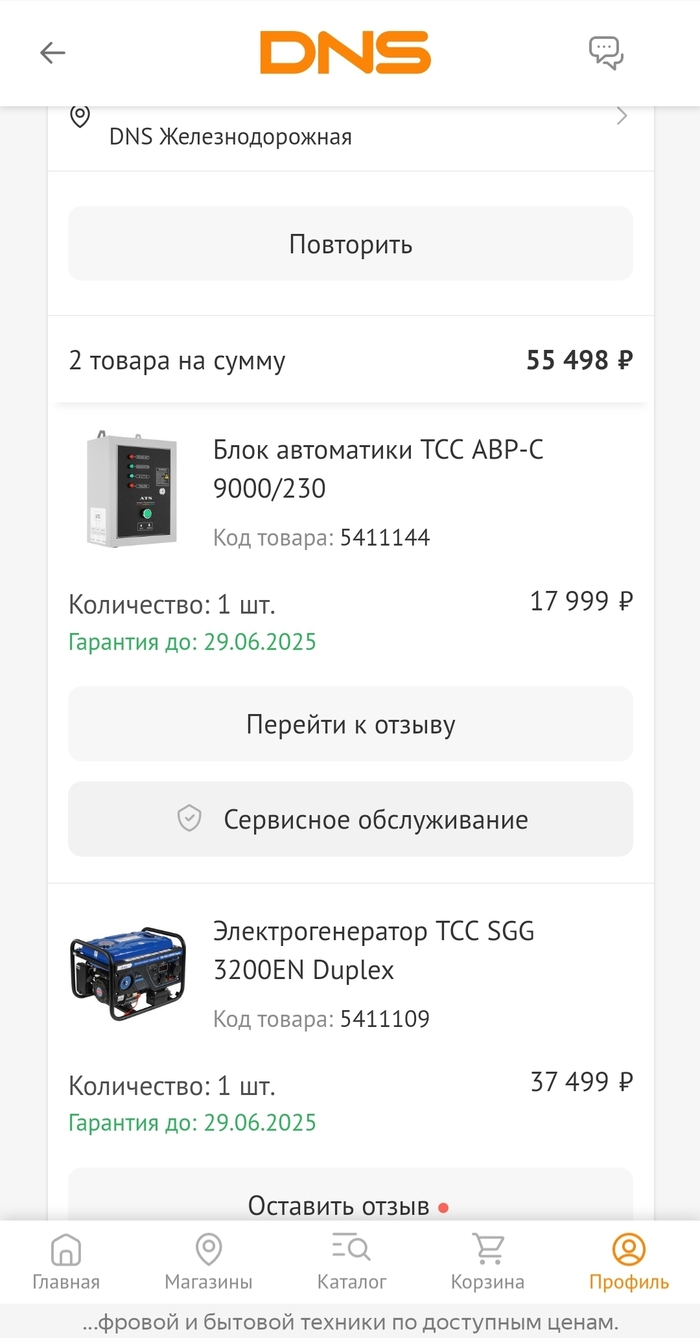Open the Блок автоматики TCC product image
The image size is (700, 1338).
click(x=131, y=489)
